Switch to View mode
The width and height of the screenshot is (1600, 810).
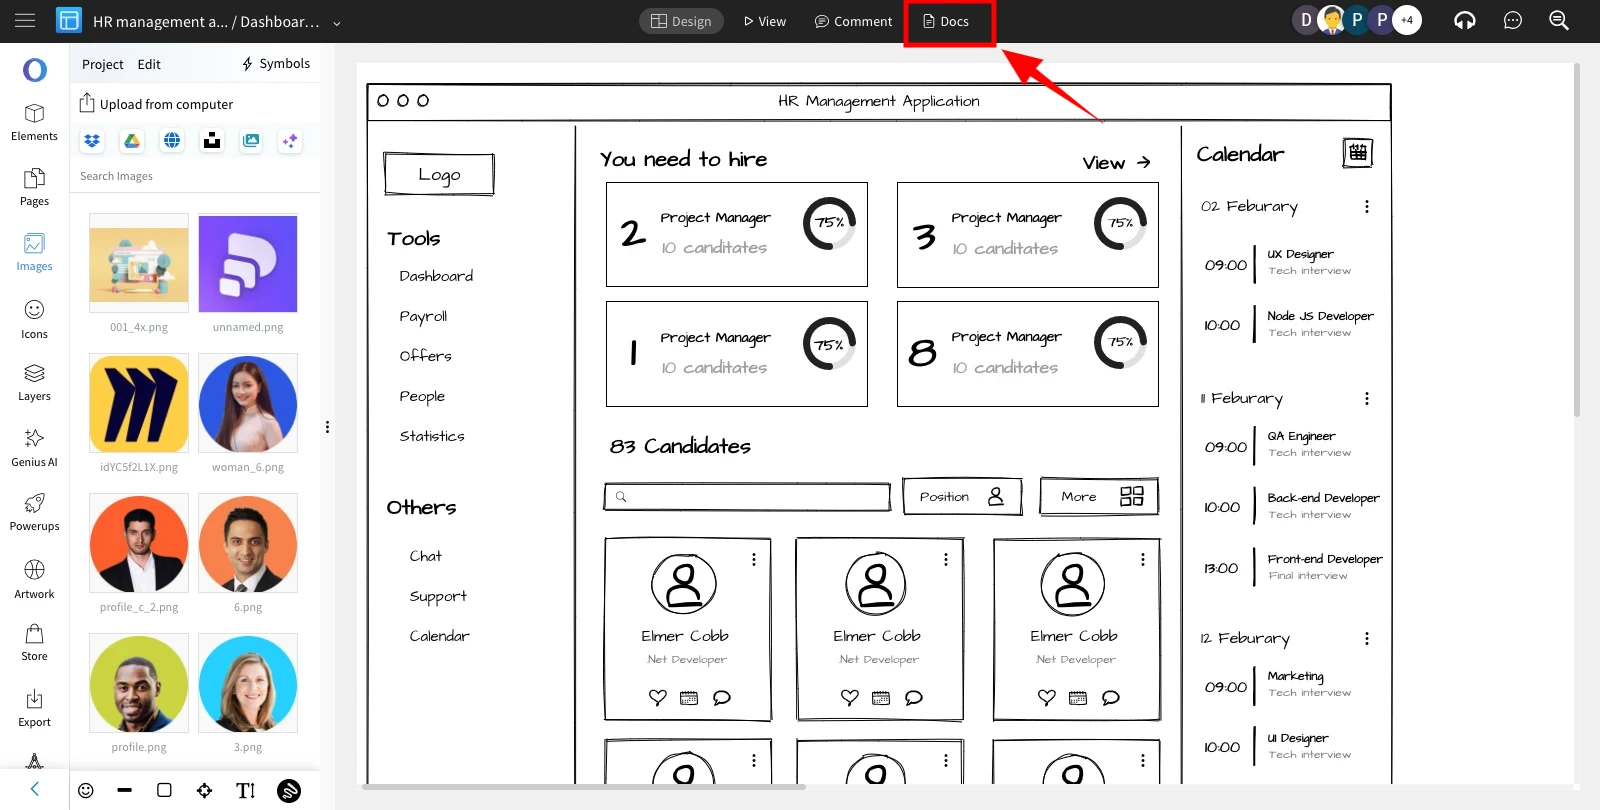click(765, 21)
